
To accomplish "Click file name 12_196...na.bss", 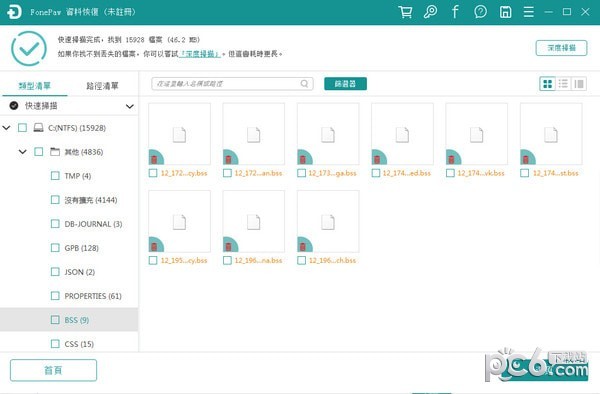I will 258,260.
